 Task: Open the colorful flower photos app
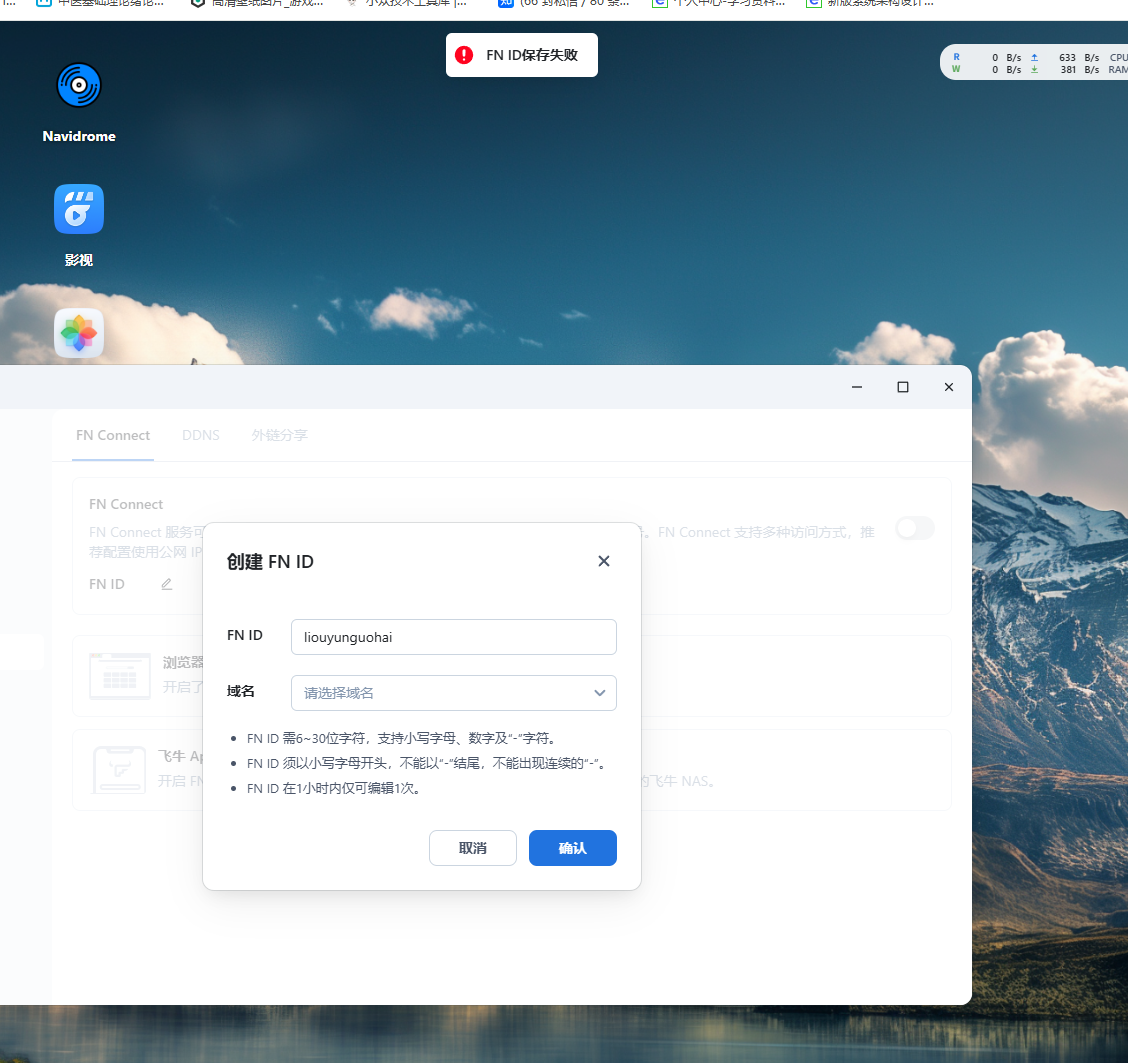[79, 334]
